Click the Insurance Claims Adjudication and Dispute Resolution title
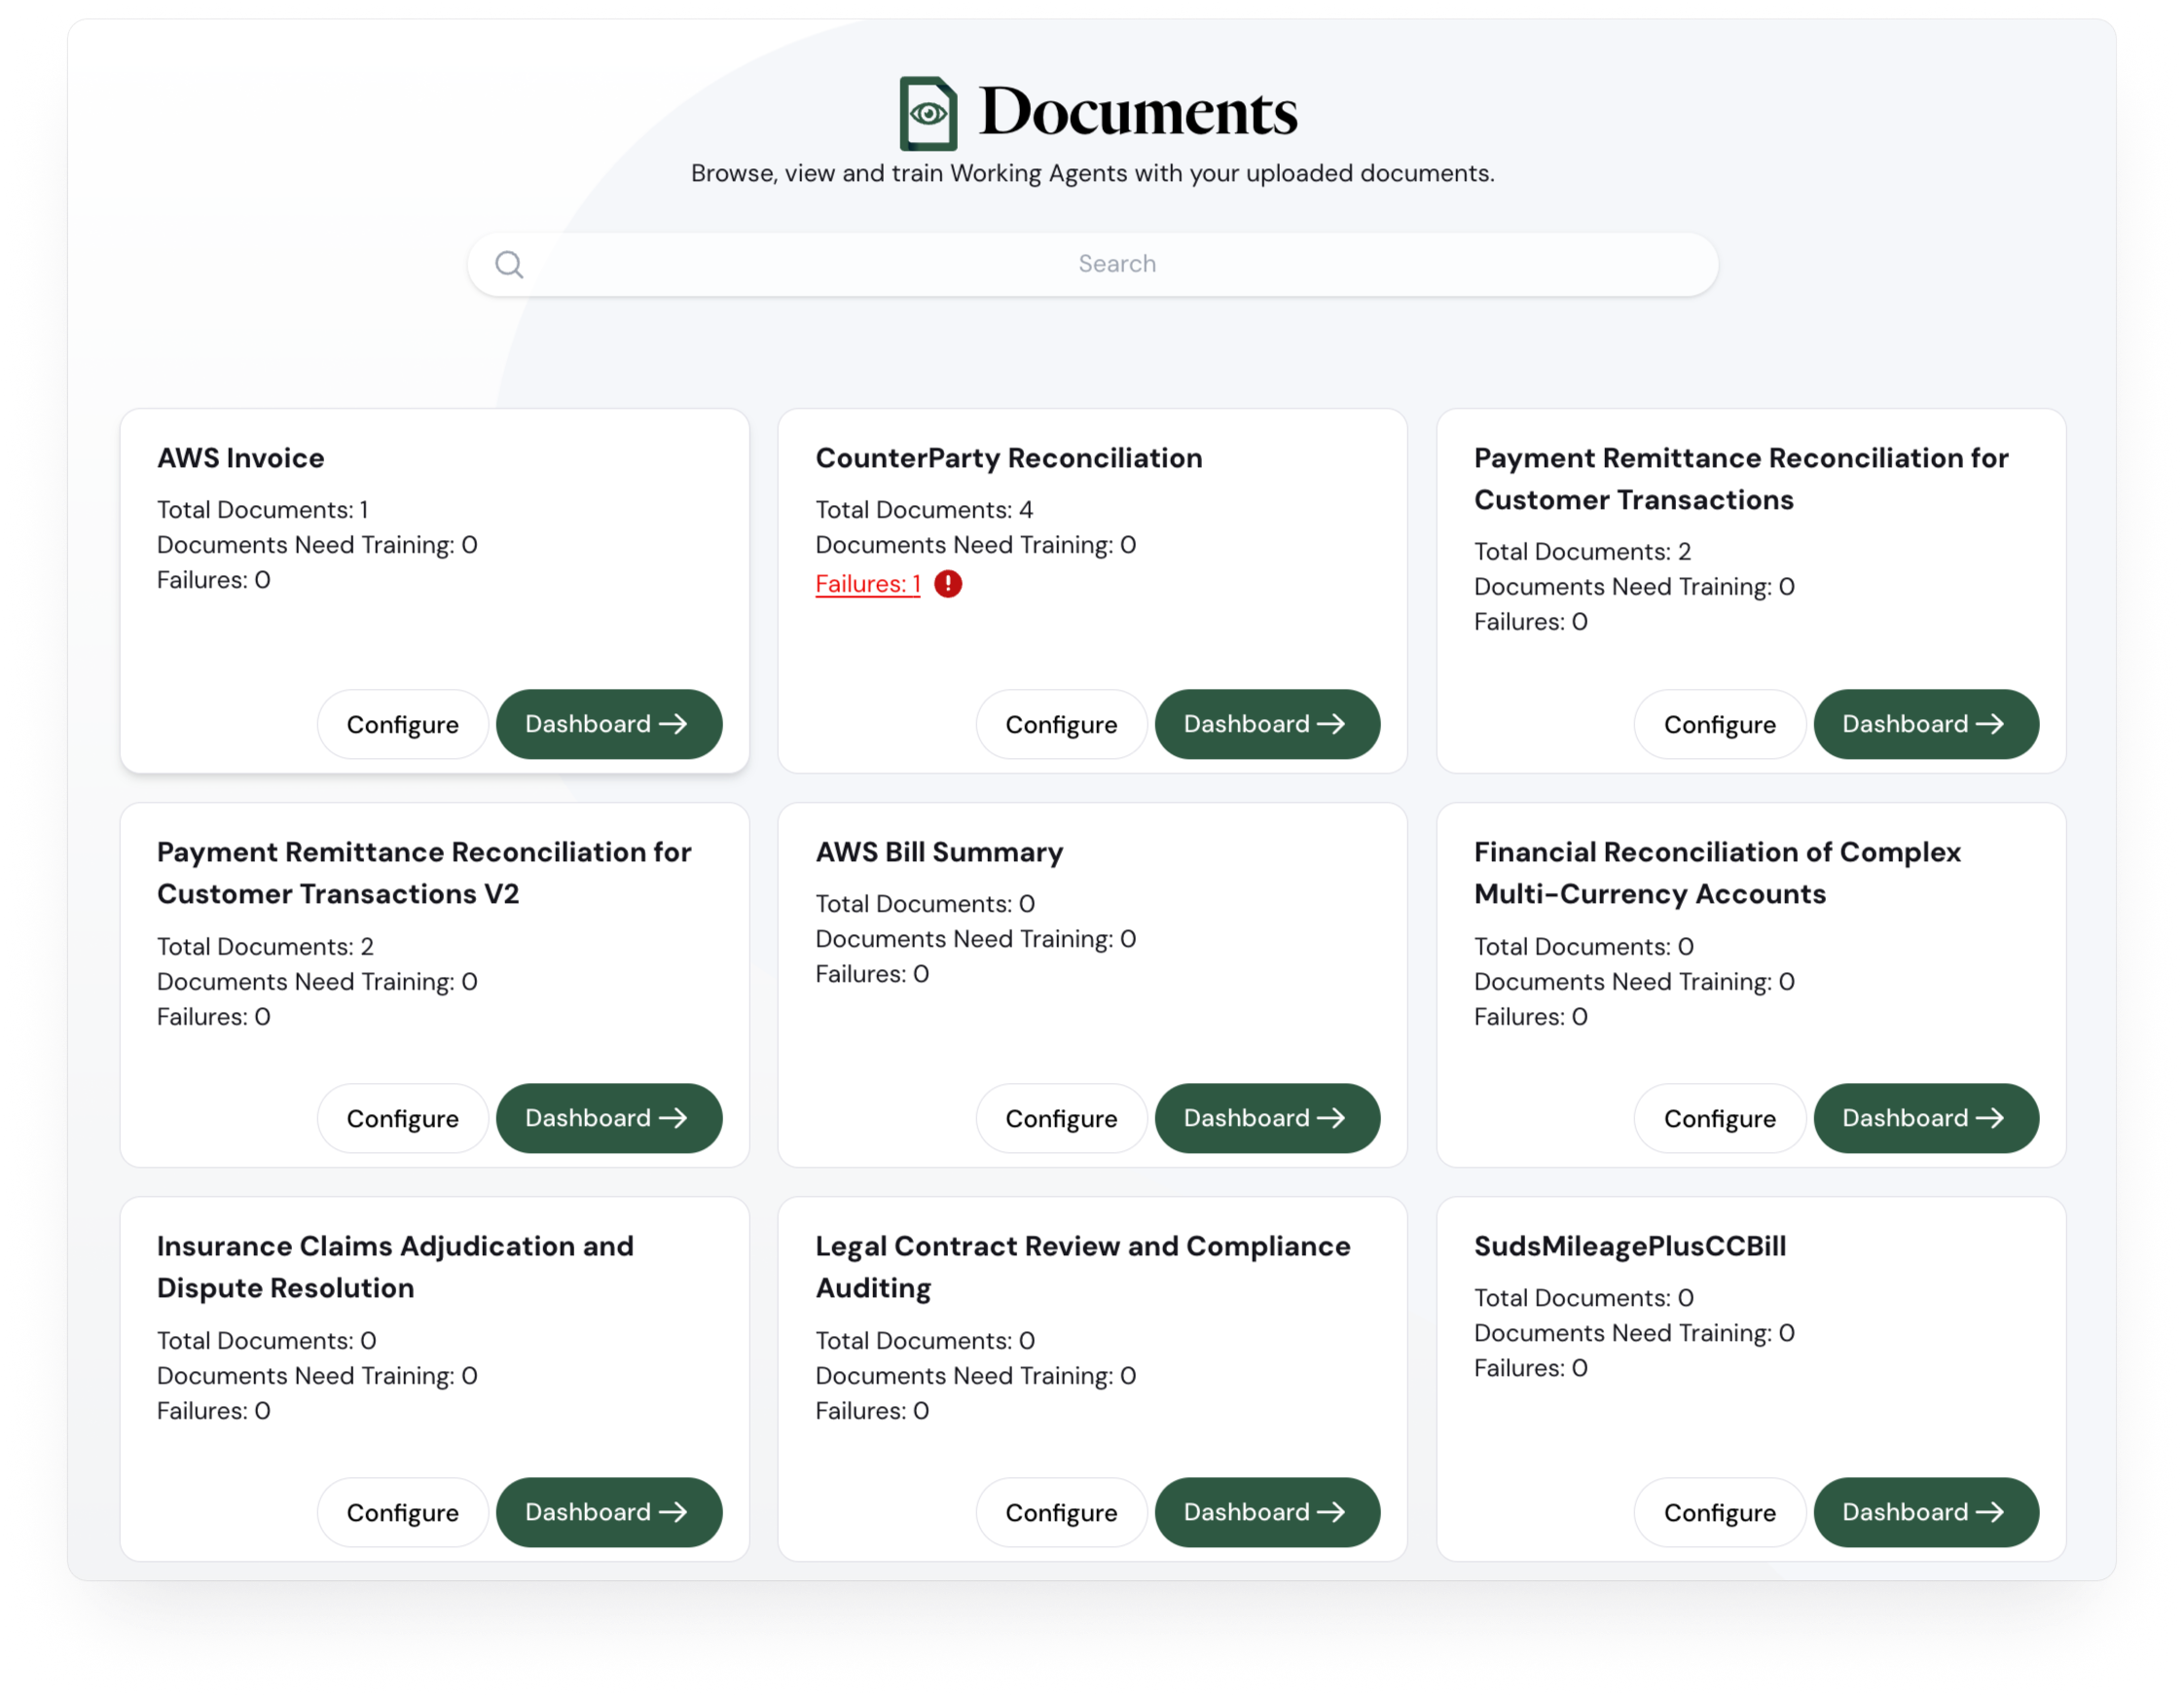Image resolution: width=2184 pixels, height=1697 pixels. click(x=395, y=1267)
